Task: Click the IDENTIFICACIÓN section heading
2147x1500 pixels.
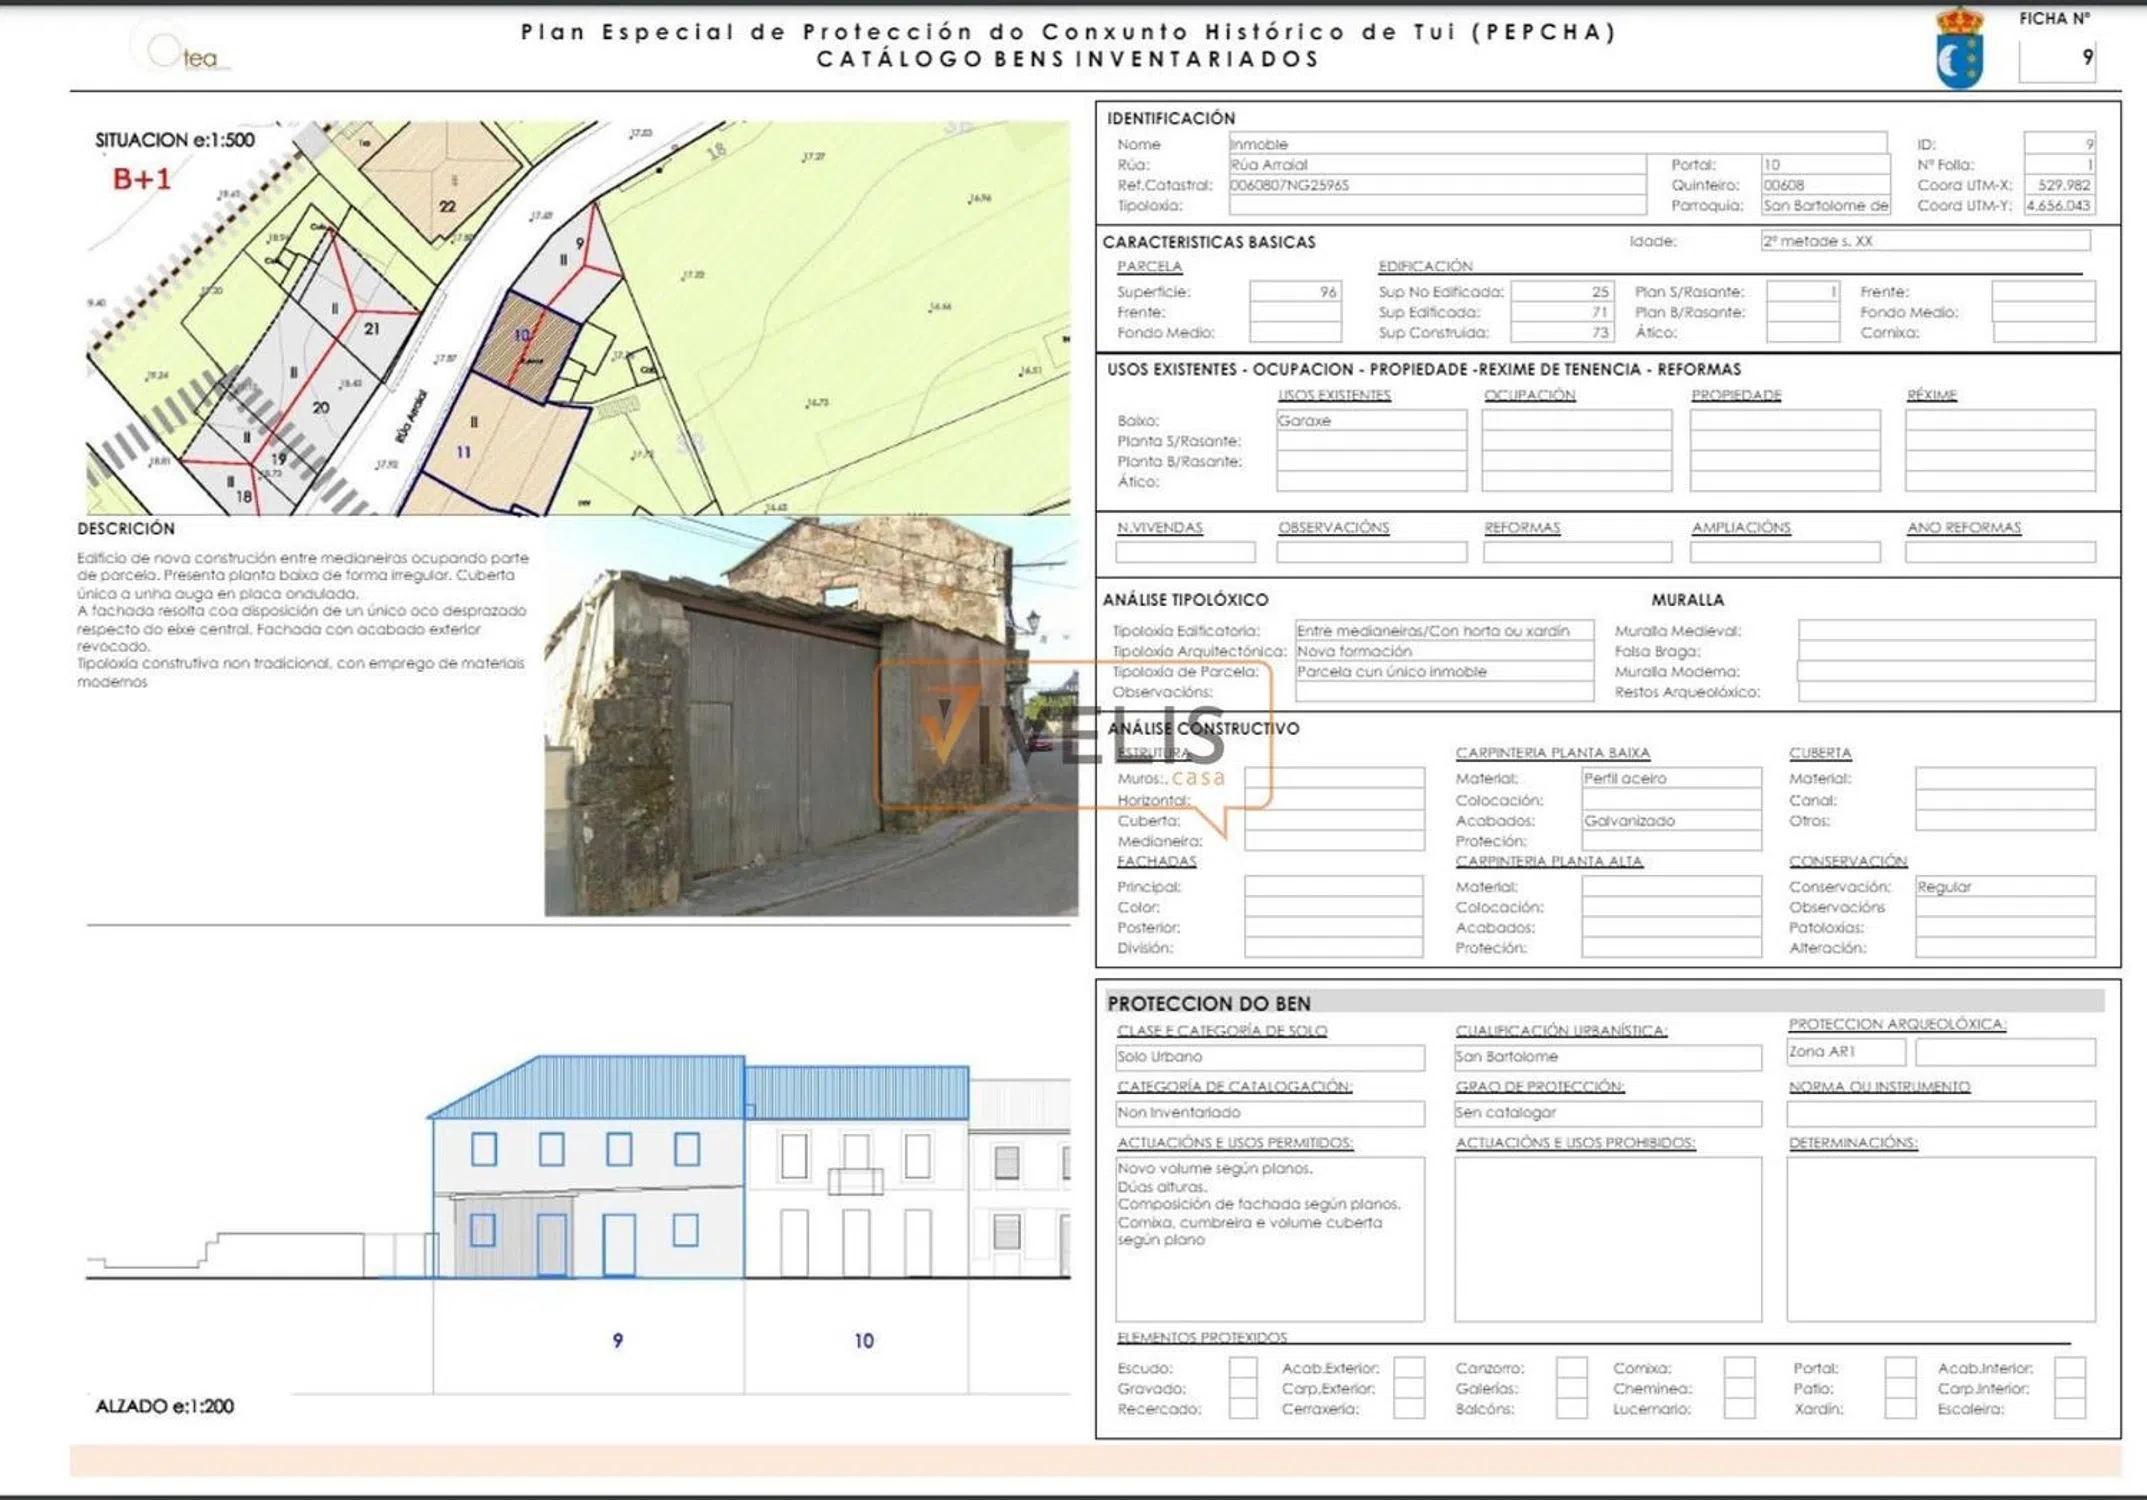Action: click(x=1170, y=118)
